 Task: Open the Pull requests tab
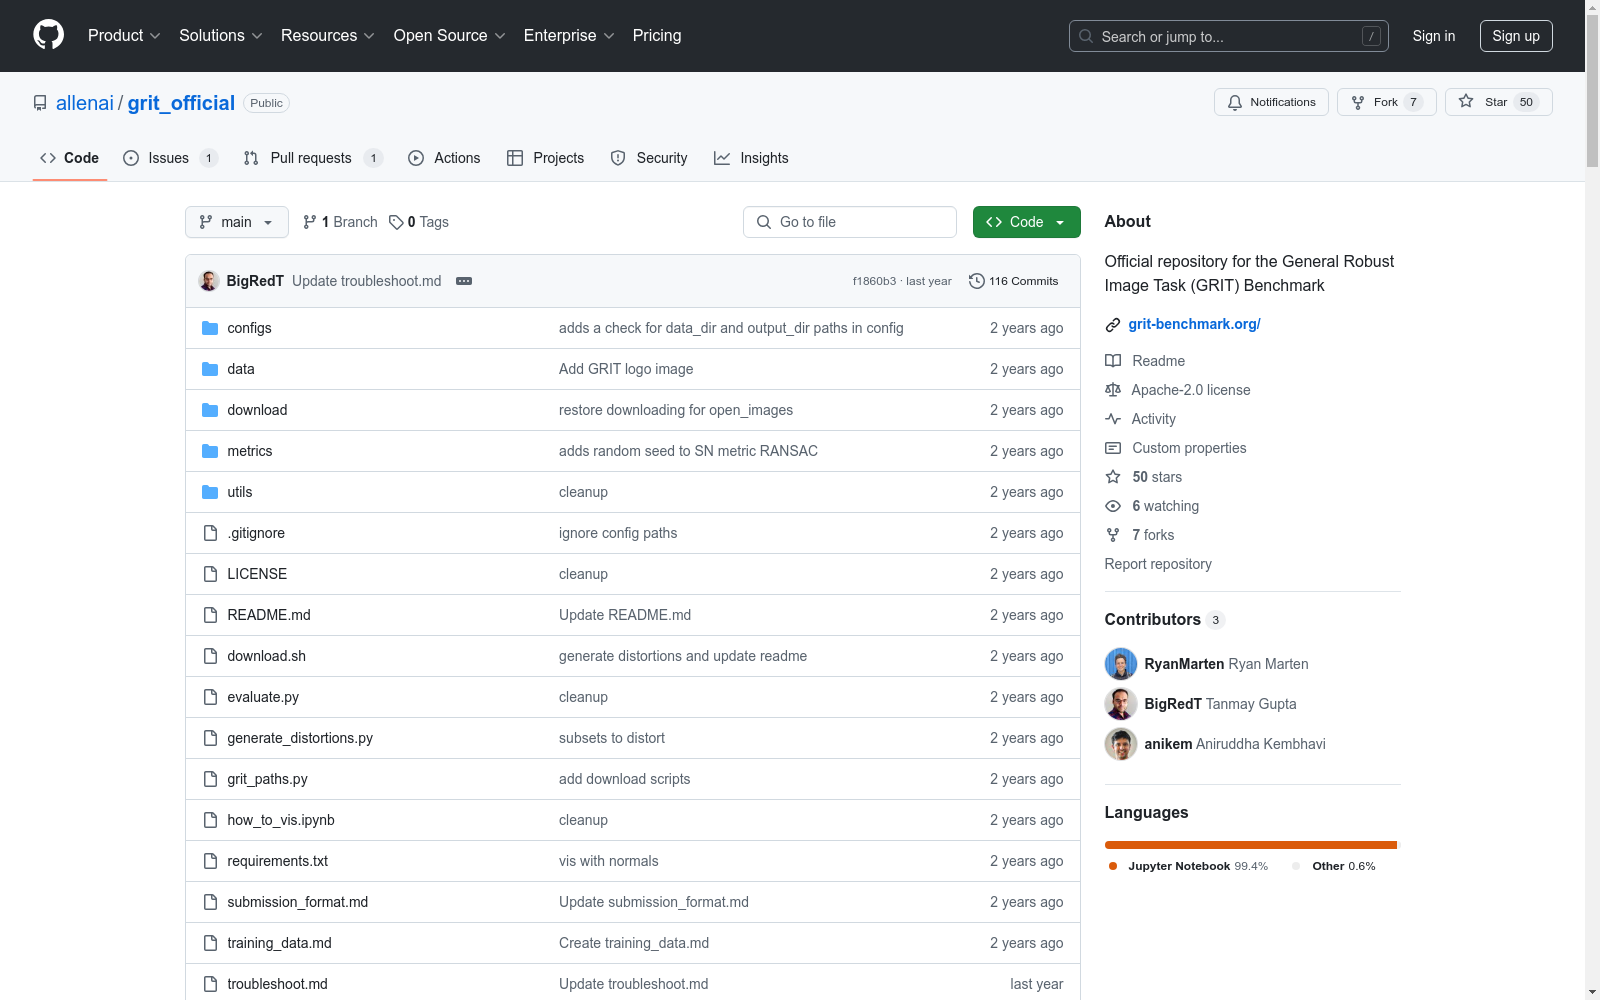313,158
